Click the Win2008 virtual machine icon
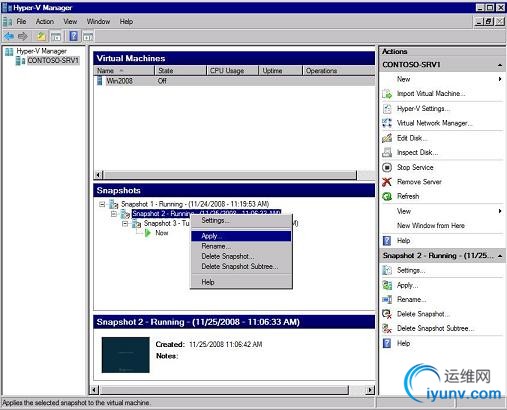The width and height of the screenshot is (507, 410). 99,81
